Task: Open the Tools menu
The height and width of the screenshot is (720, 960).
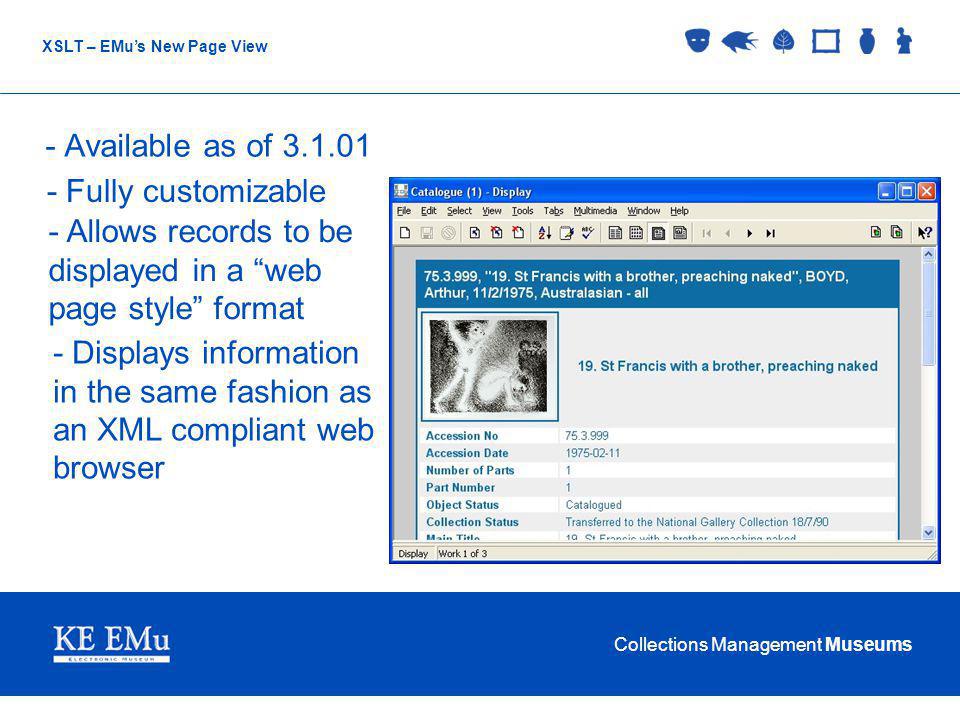Action: (523, 211)
